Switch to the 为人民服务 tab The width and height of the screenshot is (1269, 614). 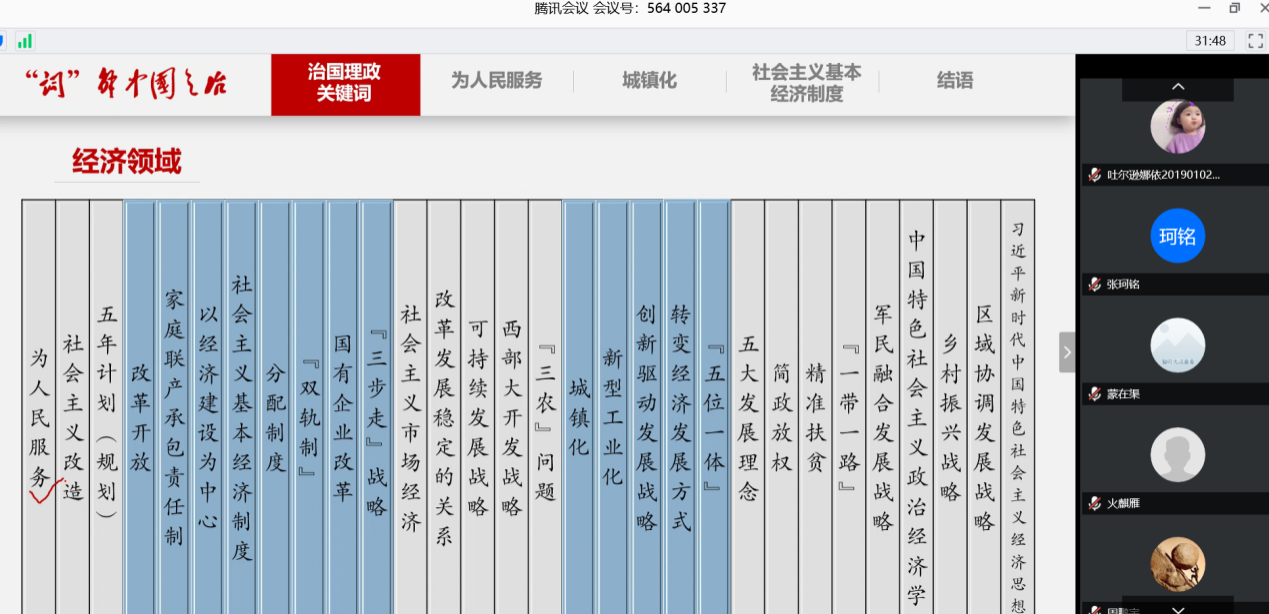click(x=496, y=81)
